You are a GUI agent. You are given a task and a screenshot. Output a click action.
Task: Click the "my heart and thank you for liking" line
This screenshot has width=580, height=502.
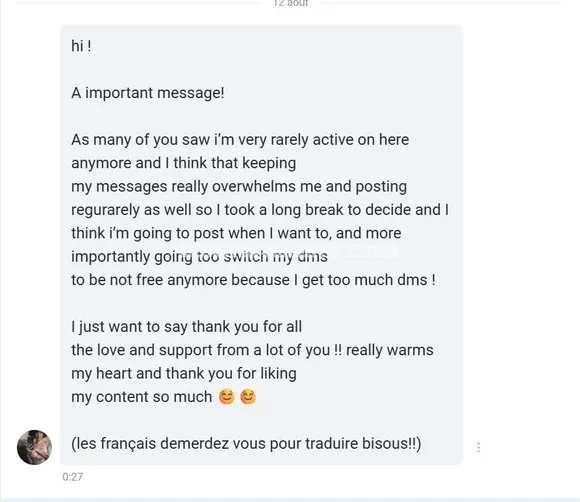pos(184,373)
